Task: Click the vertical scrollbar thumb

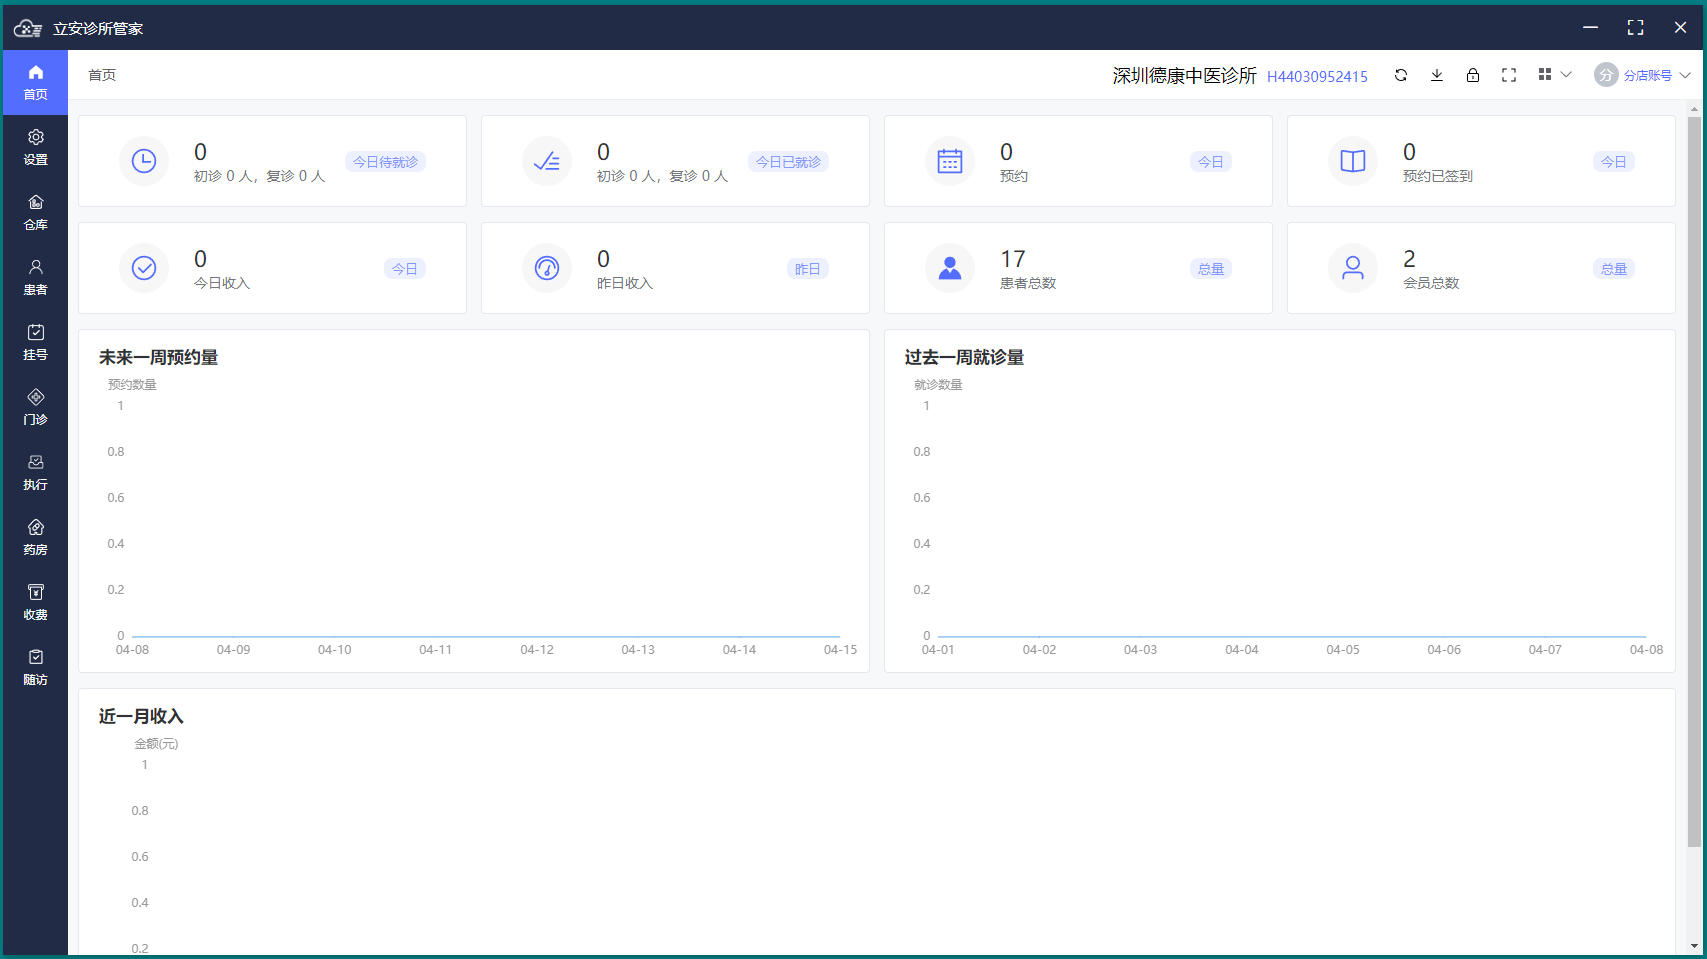Action: pos(1694,482)
